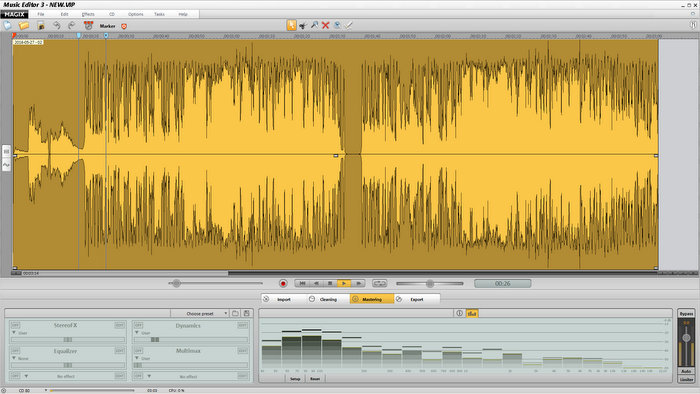Screen dimensions: 700x394
Task: Fast forward the playback
Action: pos(358,283)
